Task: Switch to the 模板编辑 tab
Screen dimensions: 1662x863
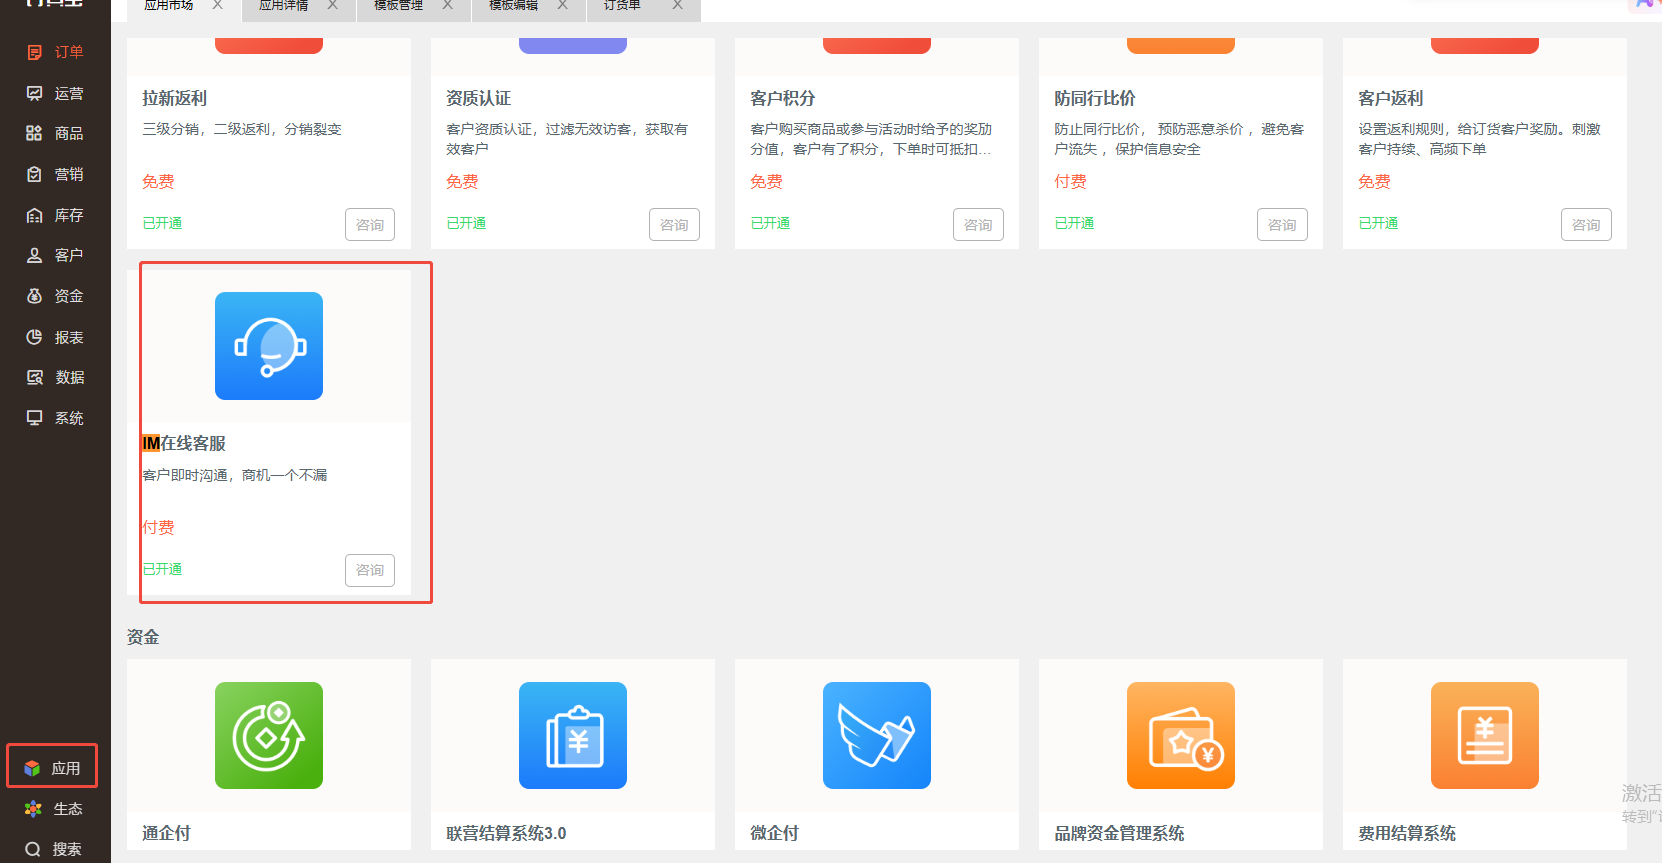Action: coord(514,6)
